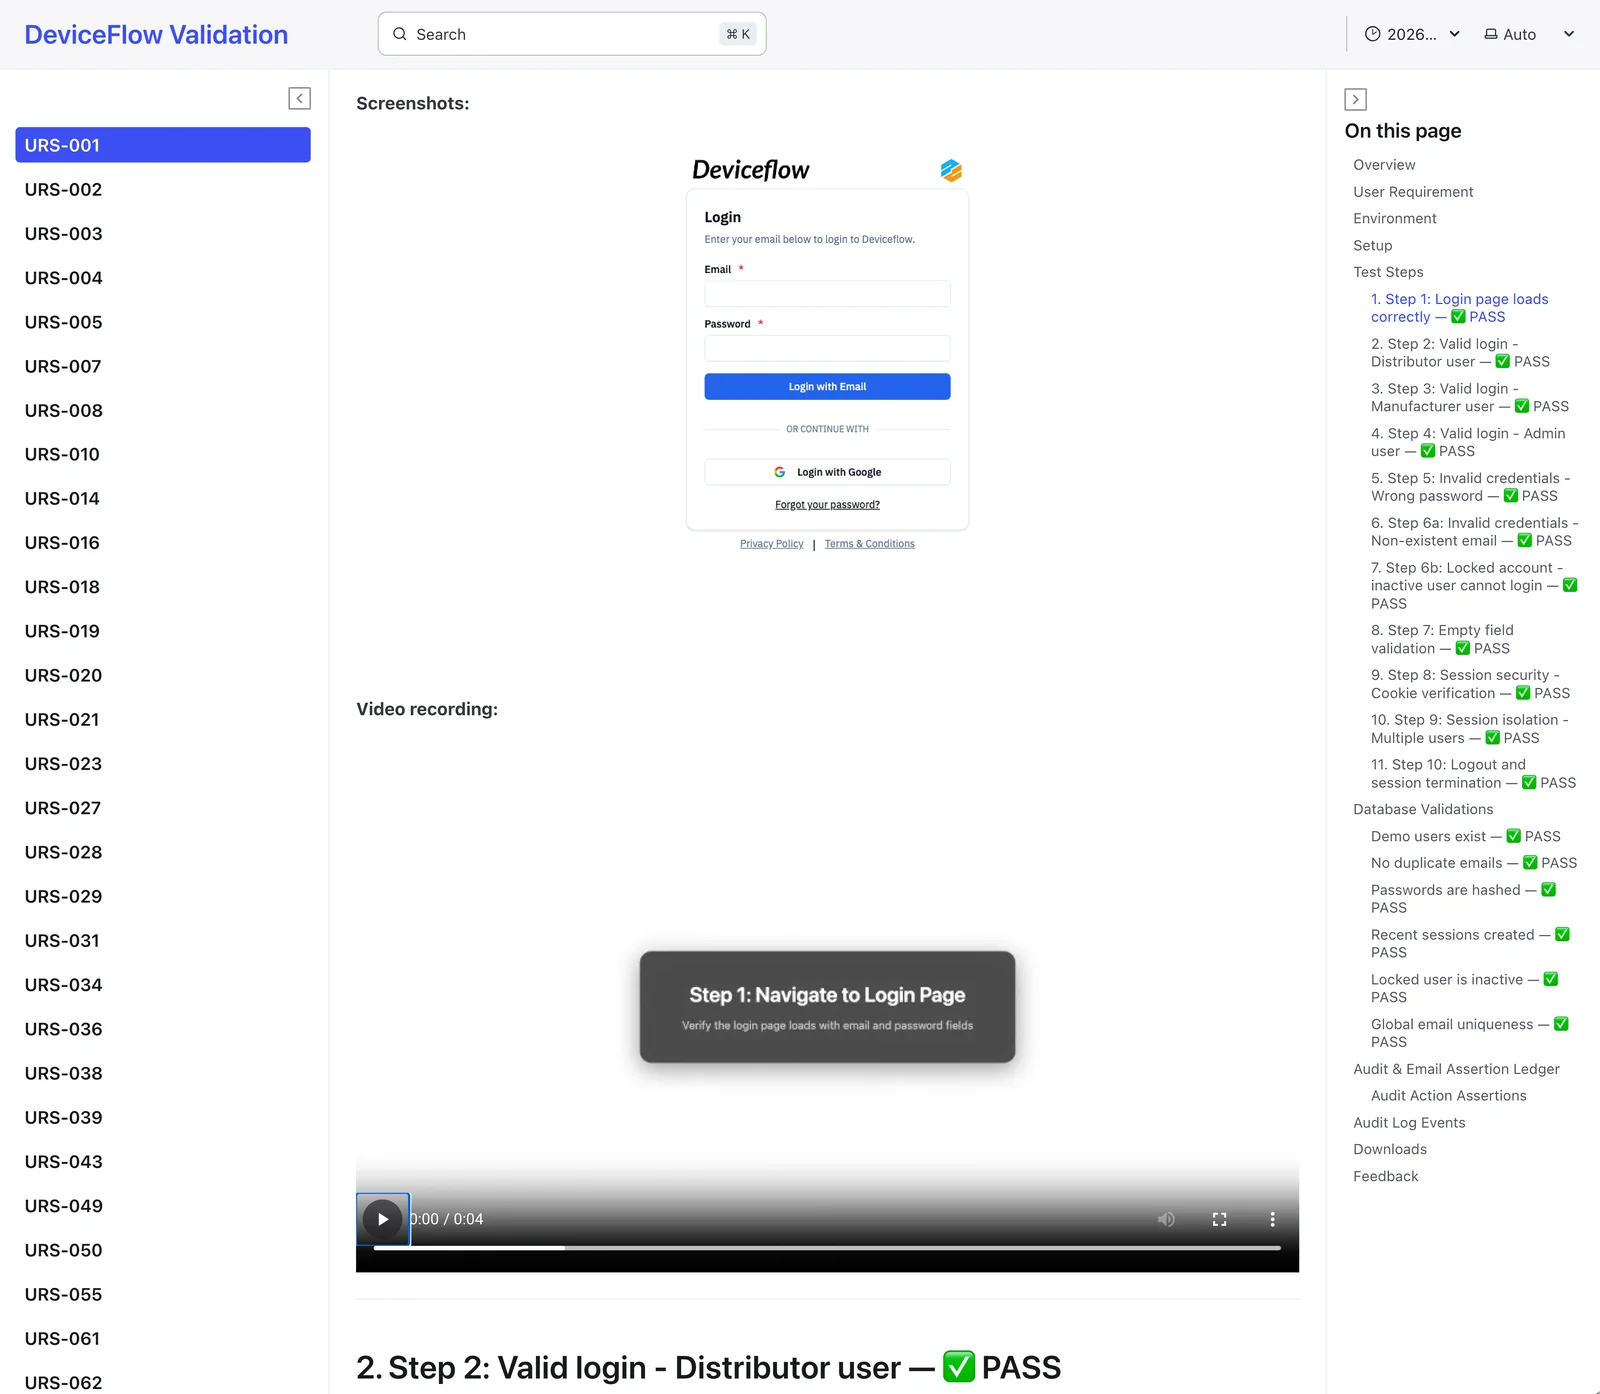Jump to Step 3 Manufacturer user link
The image size is (1600, 1394).
click(1470, 397)
